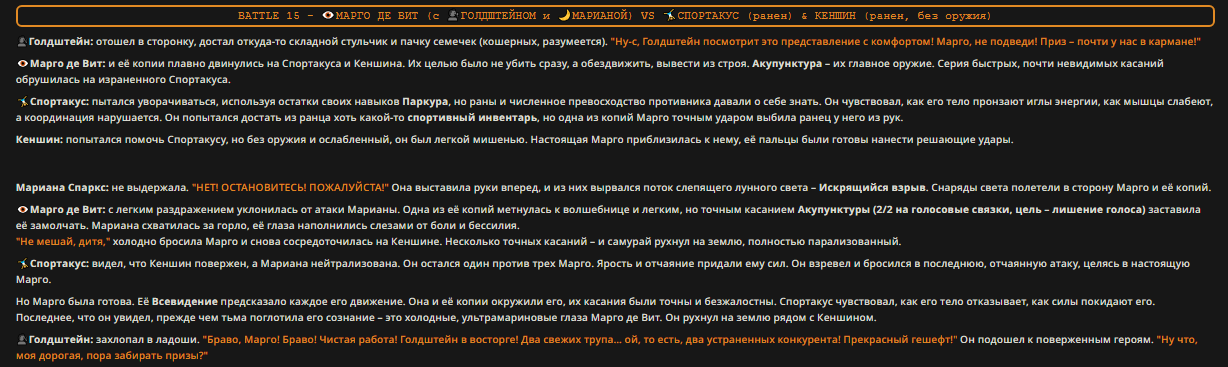This screenshot has width=1228, height=367.
Task: Click speaker name 'Кеншин:' starting the paragraph
Action: point(40,139)
